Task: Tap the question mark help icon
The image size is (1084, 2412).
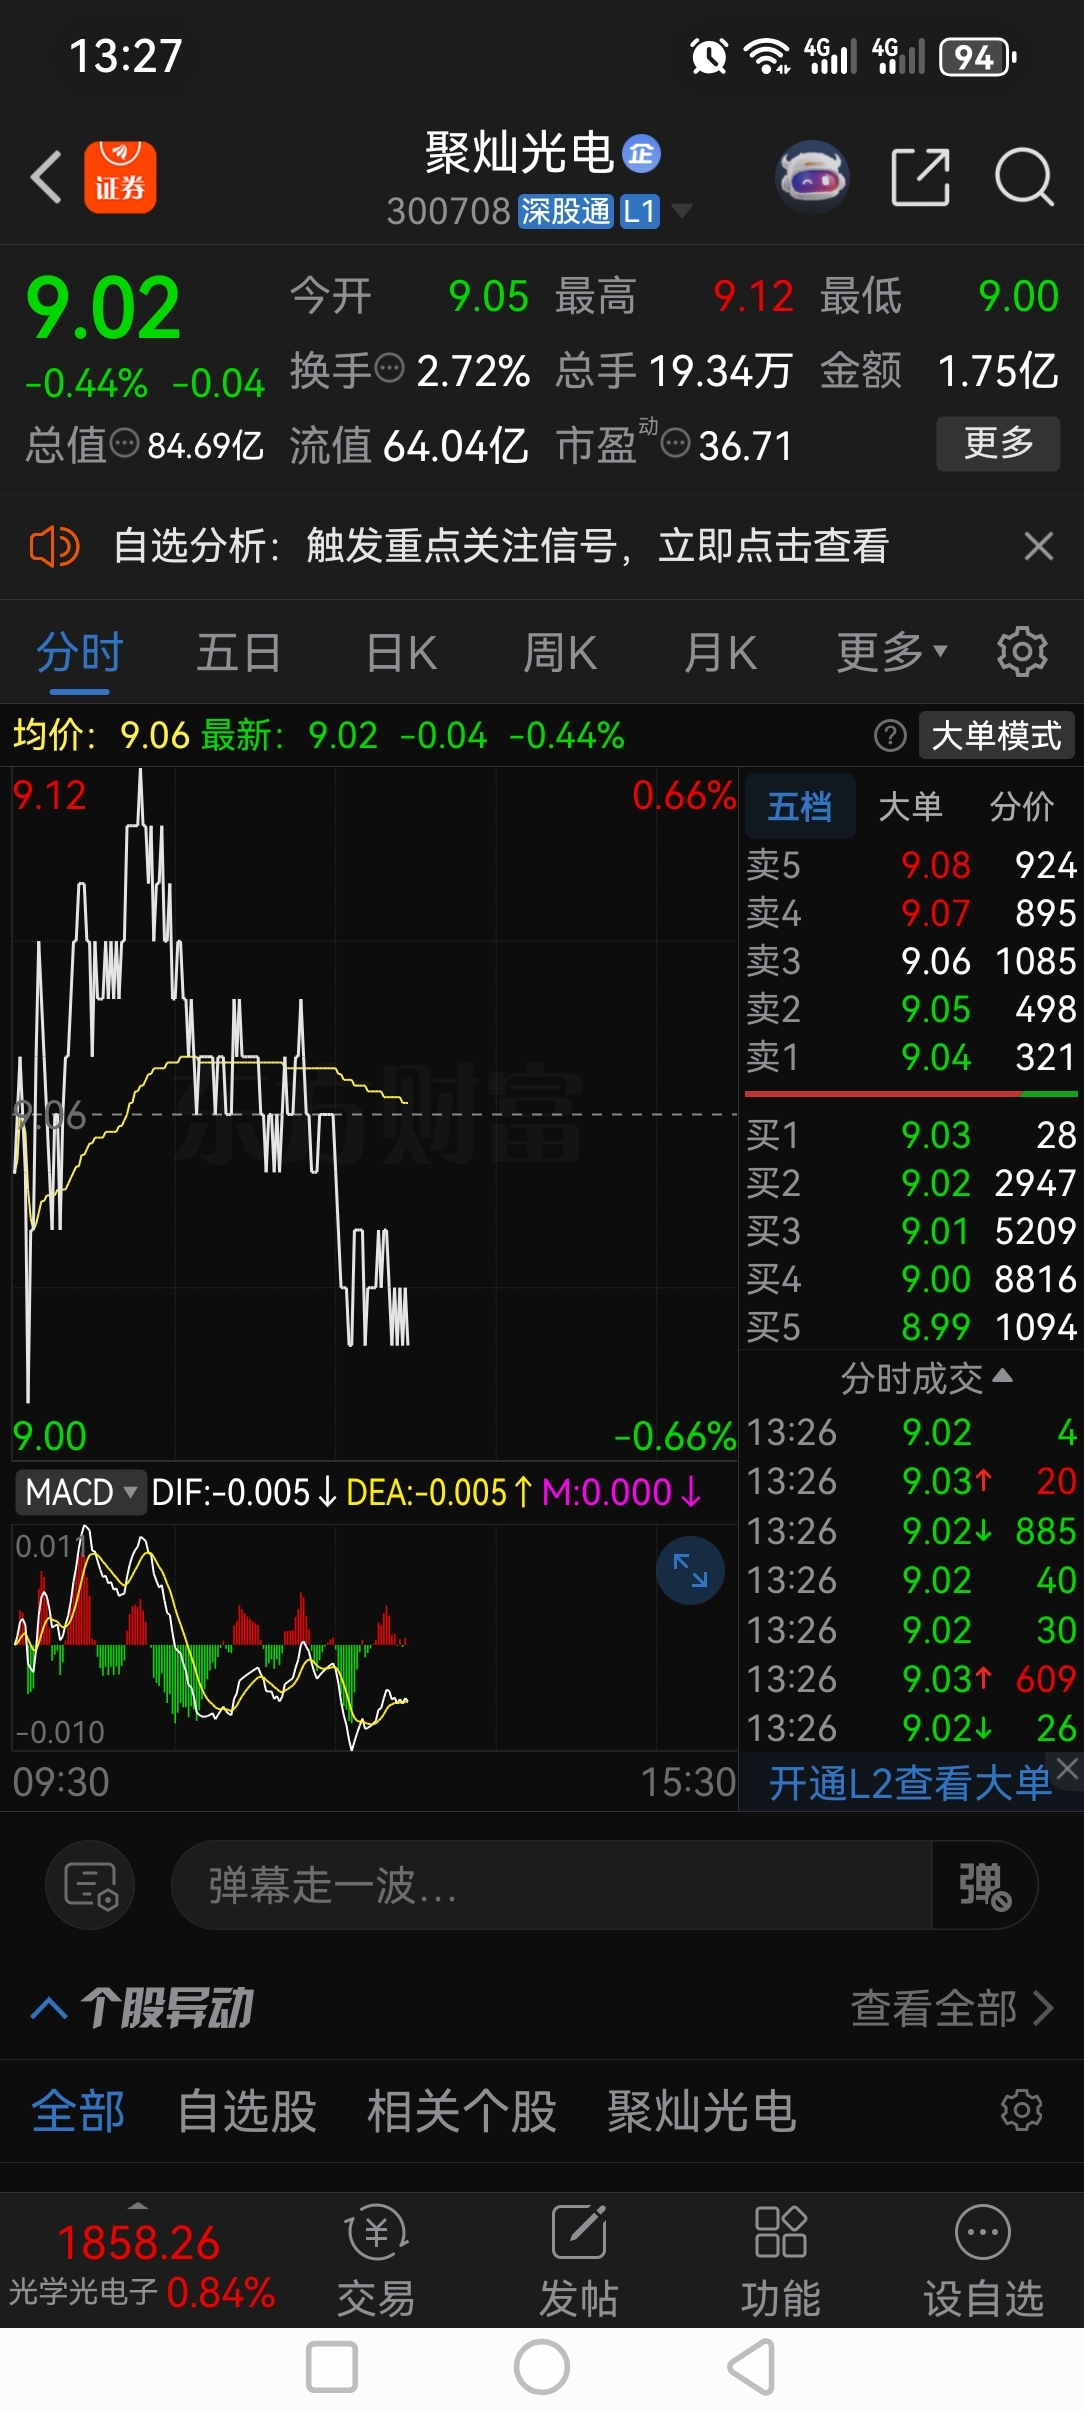Action: click(x=890, y=736)
